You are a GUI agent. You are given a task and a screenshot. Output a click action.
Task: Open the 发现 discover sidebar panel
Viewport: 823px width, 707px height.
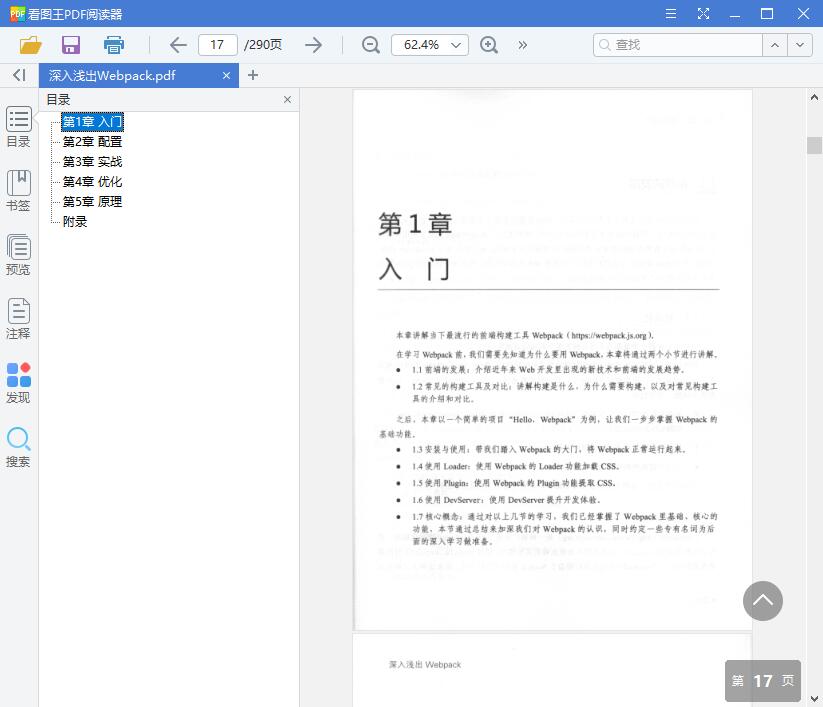(18, 383)
